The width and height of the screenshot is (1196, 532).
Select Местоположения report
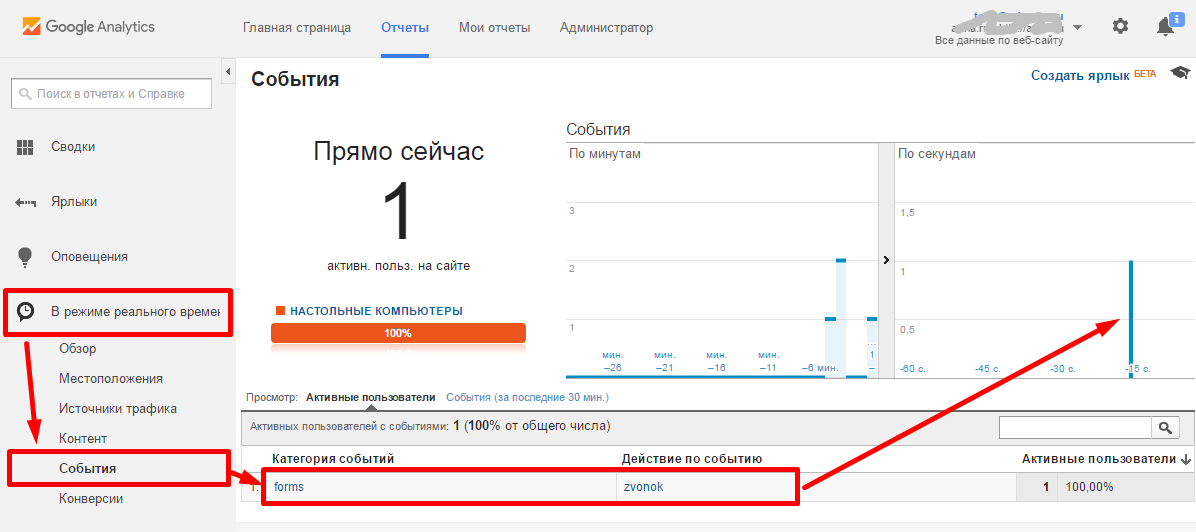[111, 379]
